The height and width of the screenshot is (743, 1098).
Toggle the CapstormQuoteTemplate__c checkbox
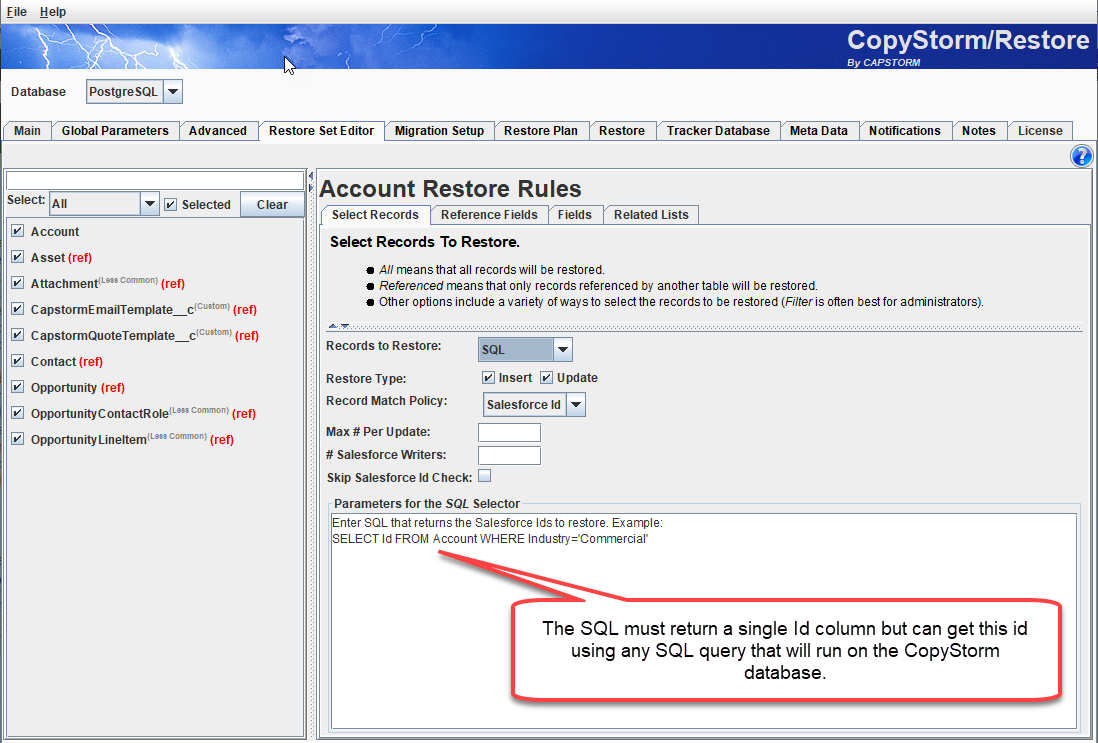(18, 334)
